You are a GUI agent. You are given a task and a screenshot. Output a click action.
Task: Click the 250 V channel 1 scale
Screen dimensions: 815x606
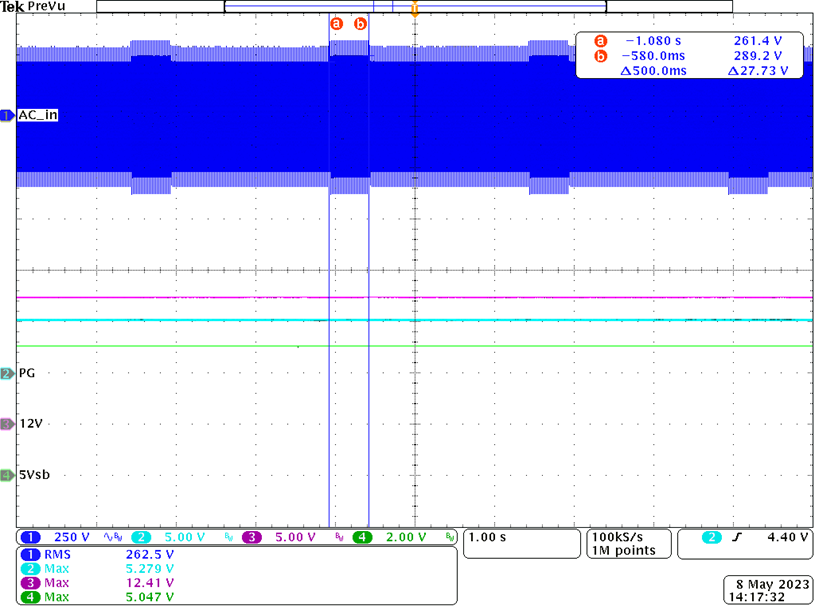[72, 537]
